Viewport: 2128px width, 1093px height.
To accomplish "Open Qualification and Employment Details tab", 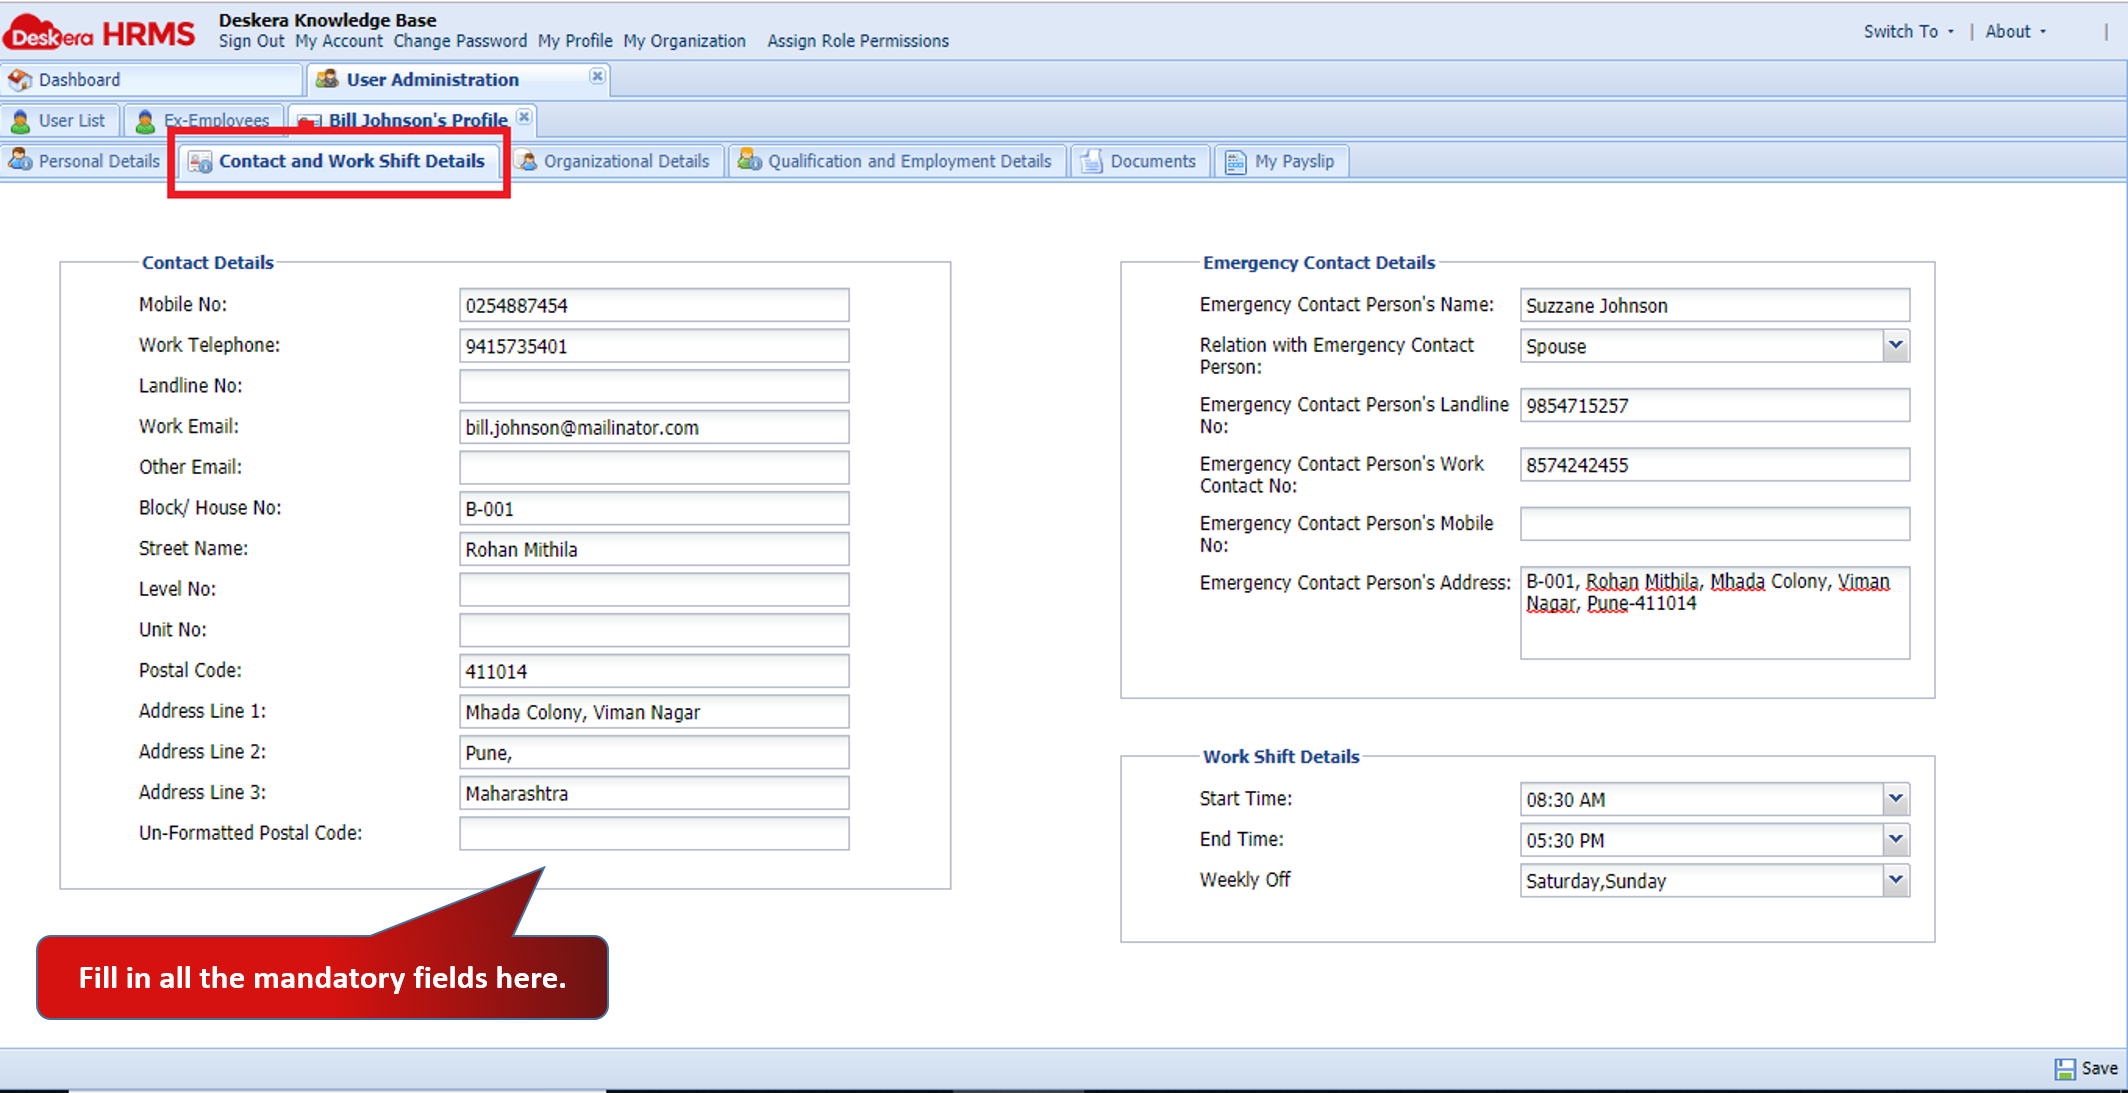I will tap(897, 161).
